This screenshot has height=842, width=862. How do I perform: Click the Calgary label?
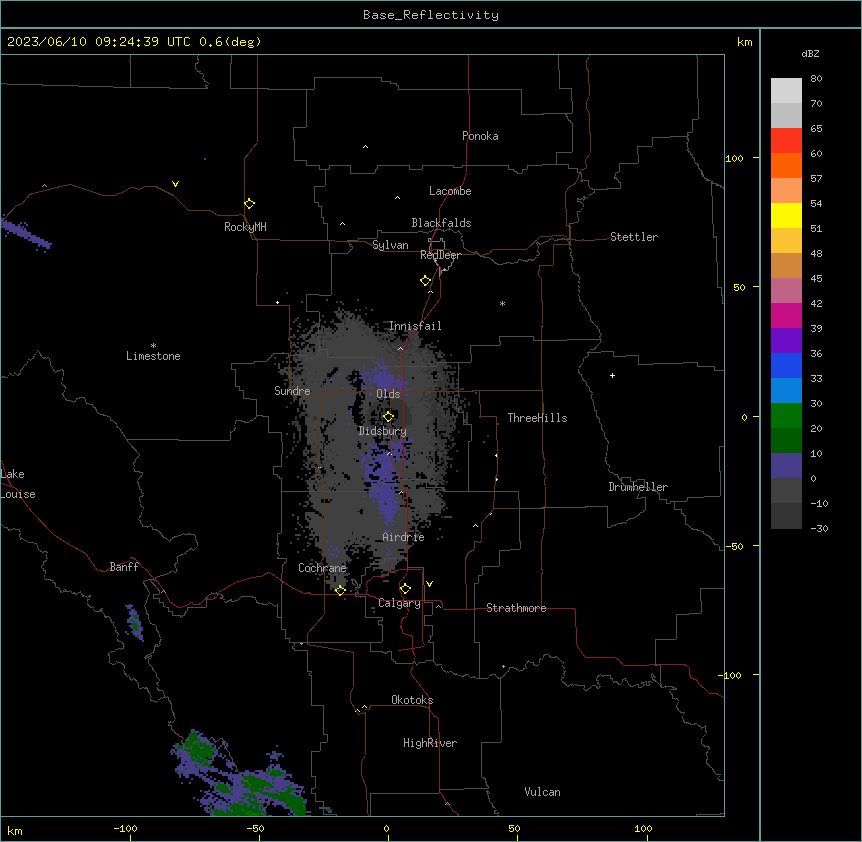399,603
